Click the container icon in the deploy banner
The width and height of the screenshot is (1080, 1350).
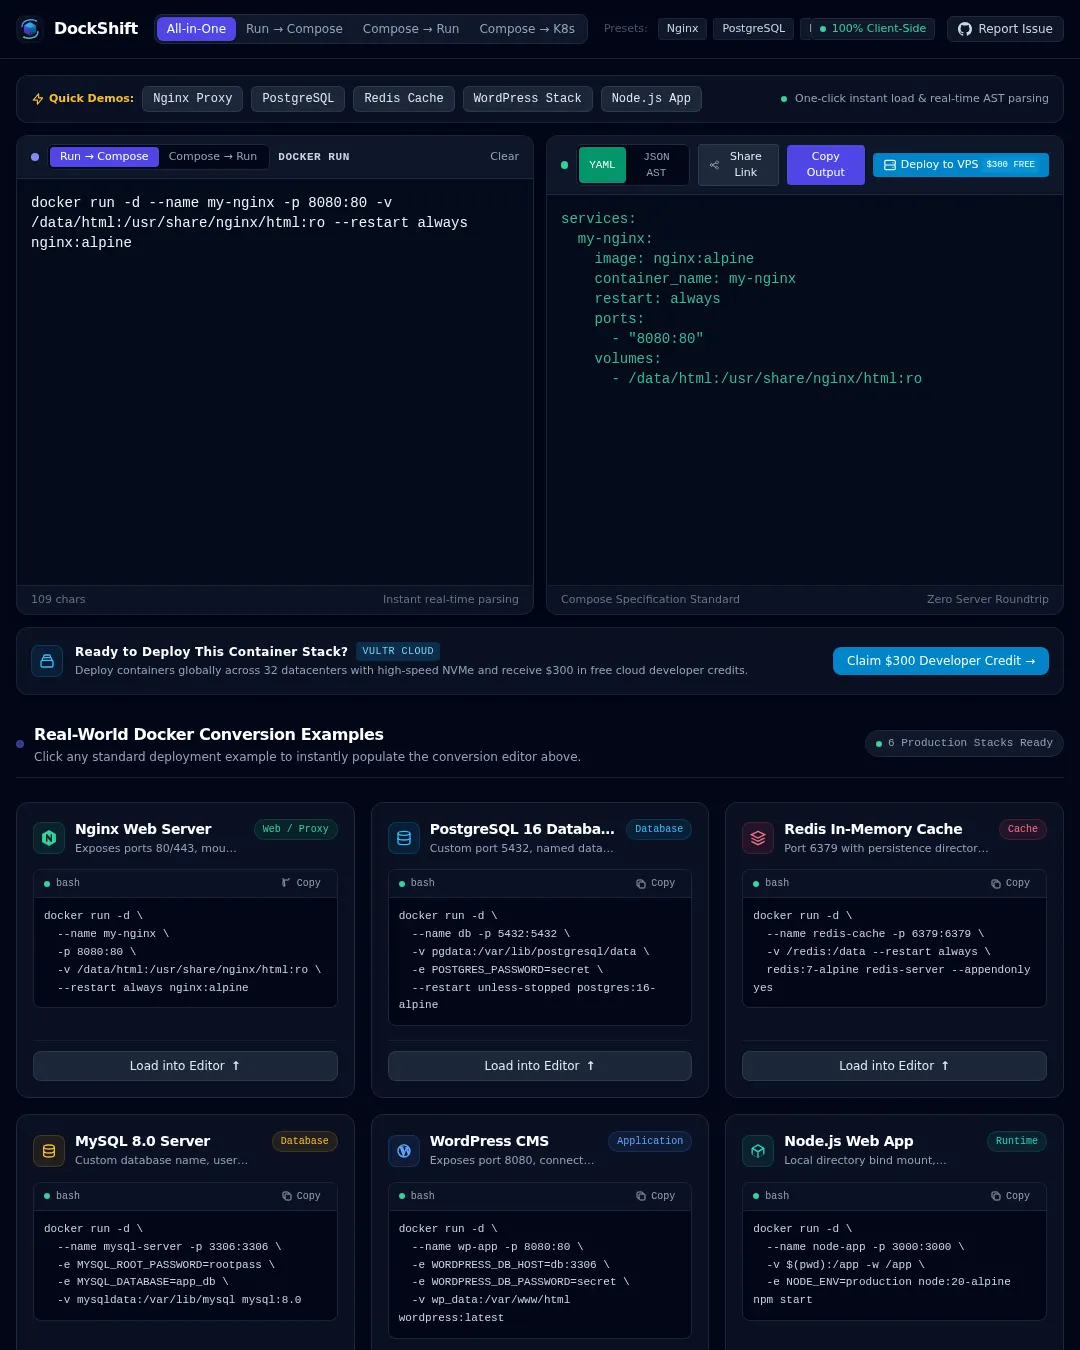pos(47,661)
